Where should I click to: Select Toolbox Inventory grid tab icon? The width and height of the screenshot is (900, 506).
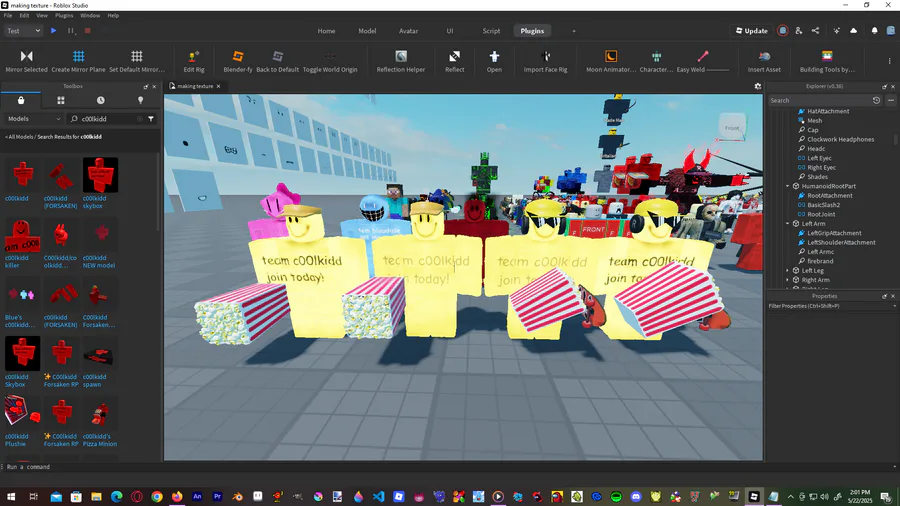(x=61, y=100)
